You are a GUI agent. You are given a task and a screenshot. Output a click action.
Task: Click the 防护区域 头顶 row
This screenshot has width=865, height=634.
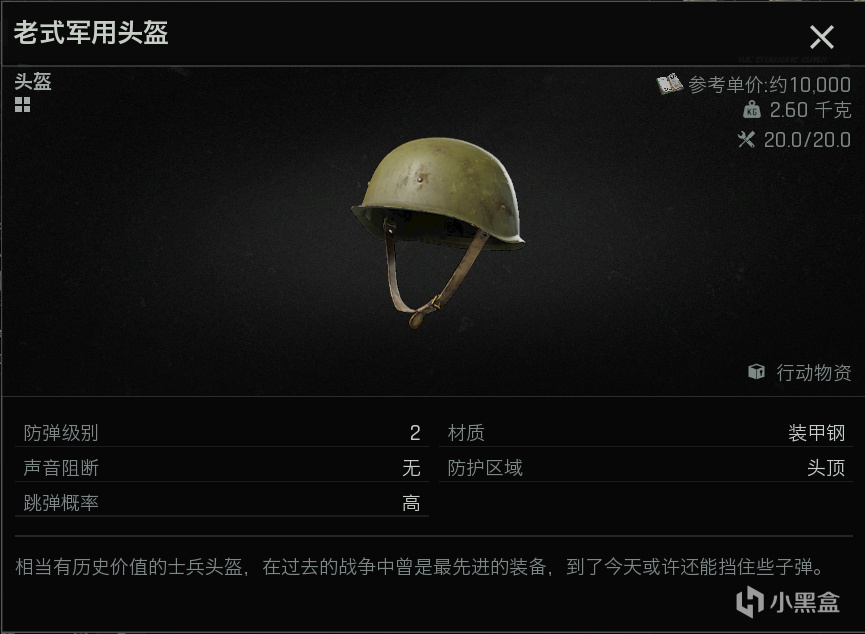(x=645, y=468)
